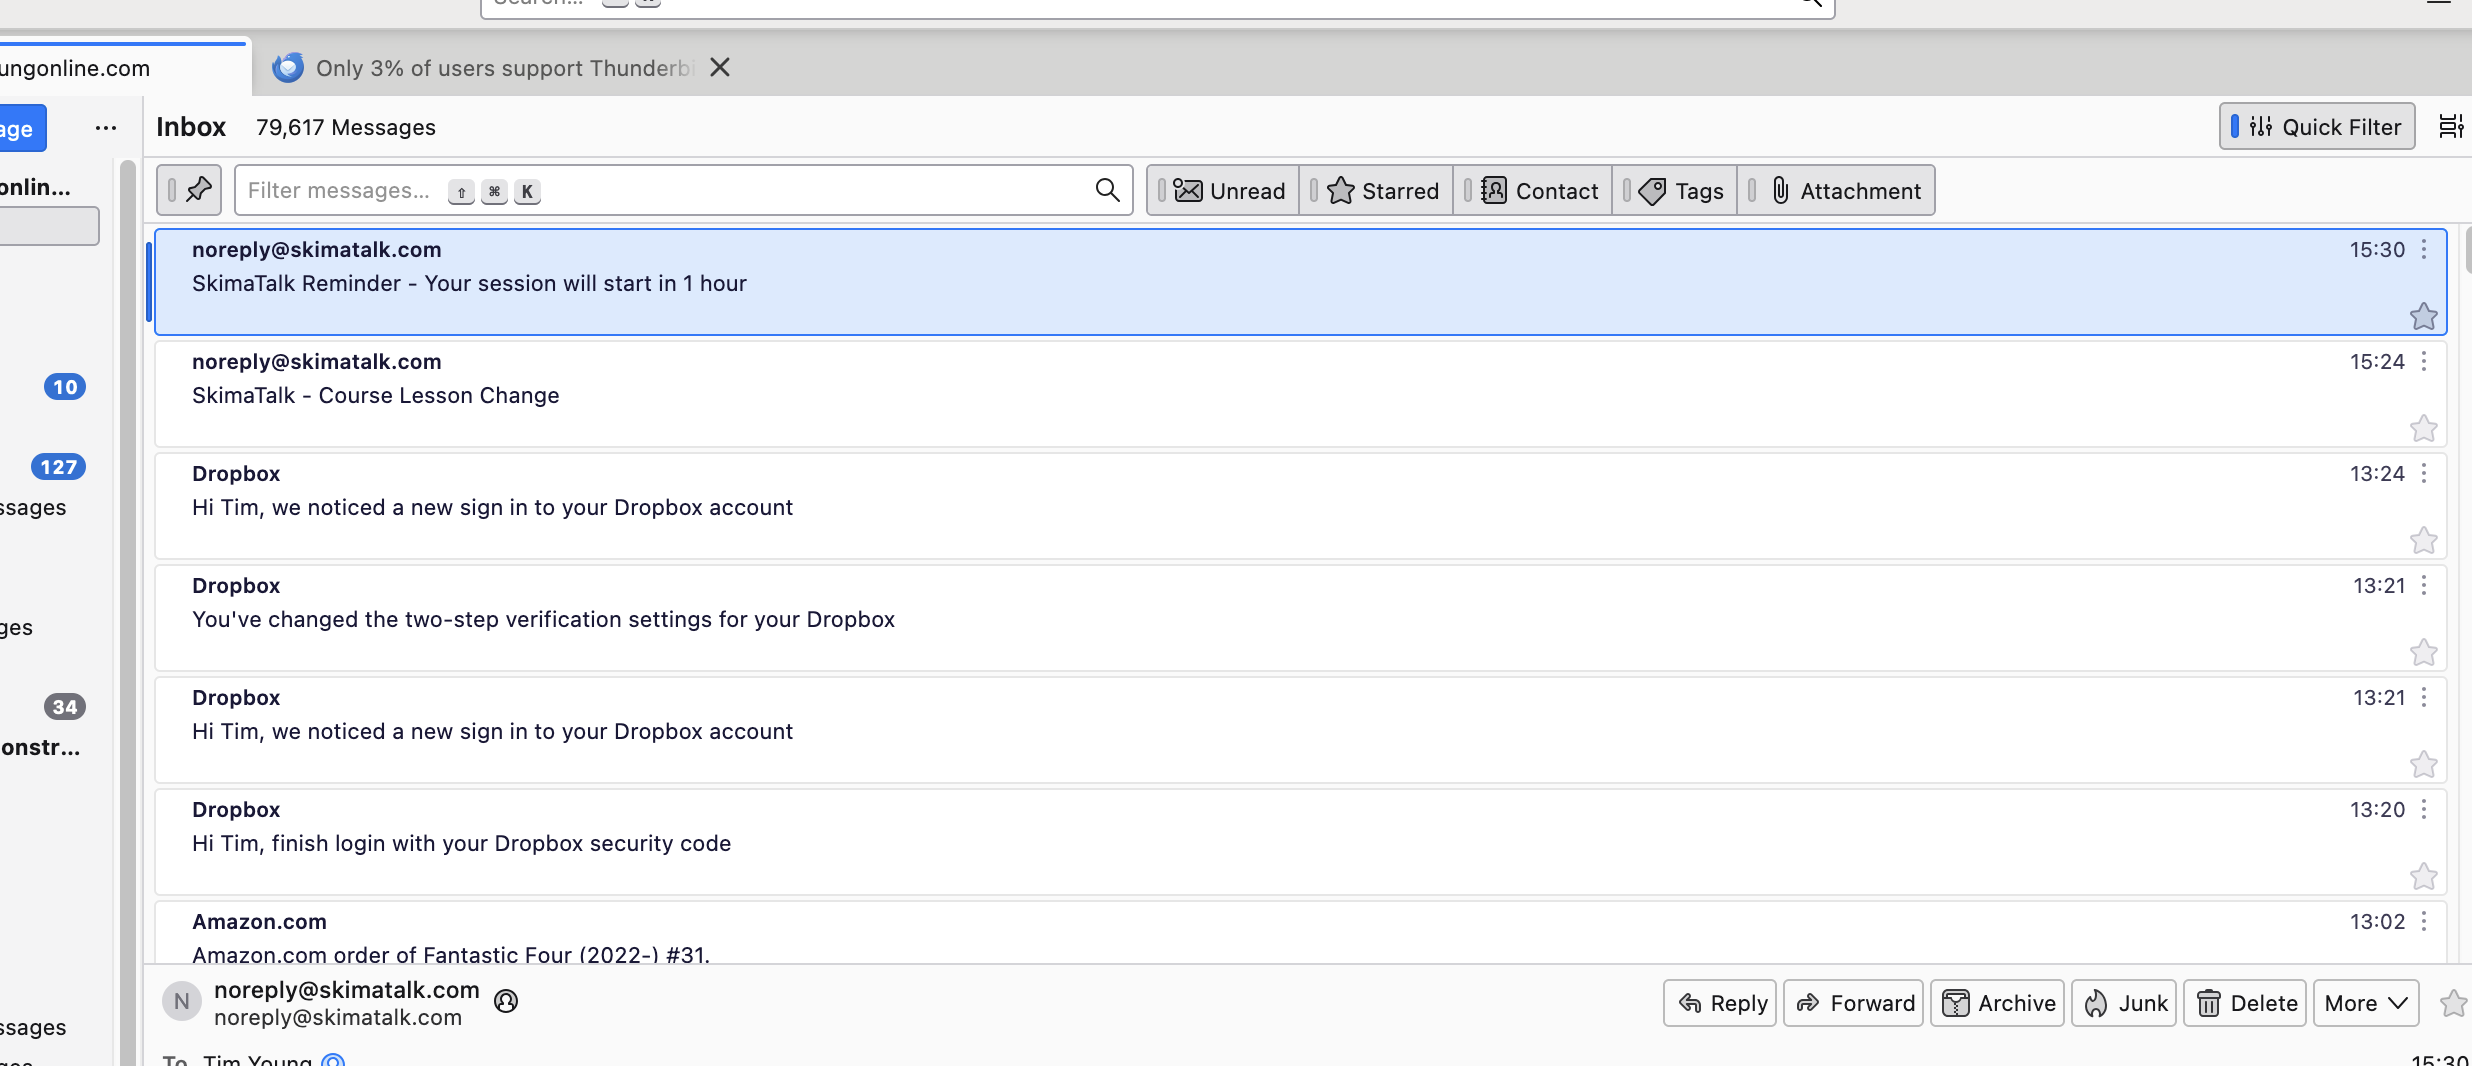Open options menu for two-step verification message
The width and height of the screenshot is (2472, 1066).
tap(2424, 585)
